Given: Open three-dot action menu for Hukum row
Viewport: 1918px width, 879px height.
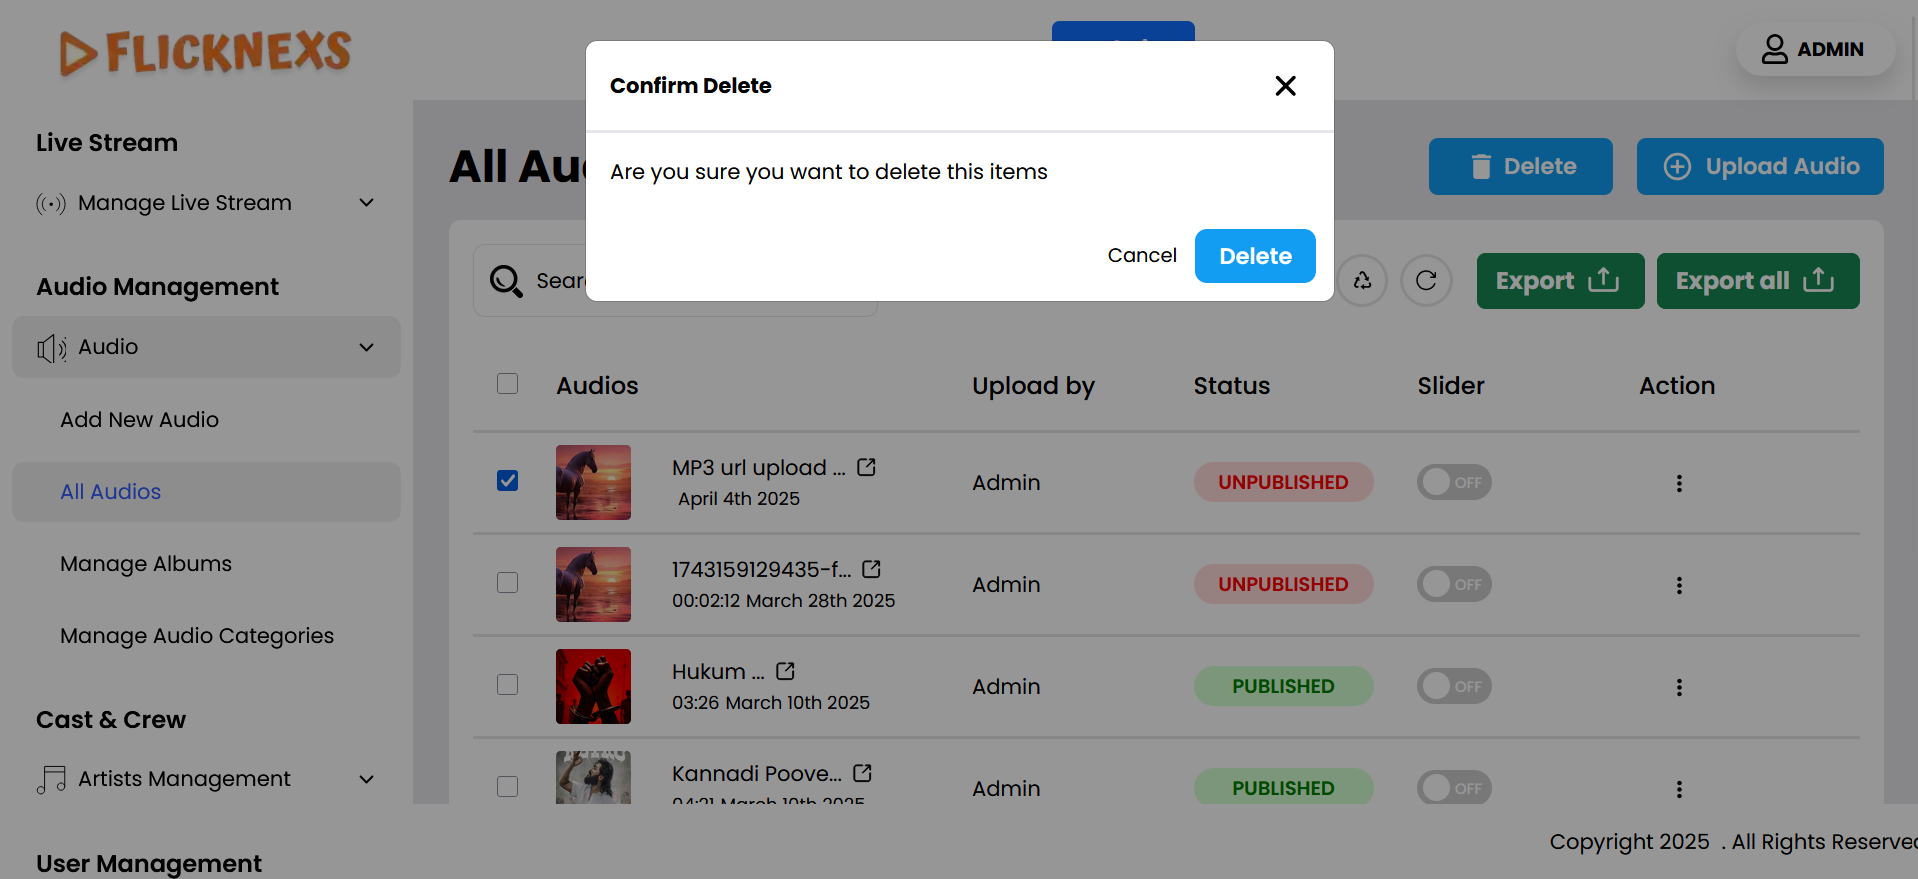Looking at the screenshot, I should (1679, 687).
